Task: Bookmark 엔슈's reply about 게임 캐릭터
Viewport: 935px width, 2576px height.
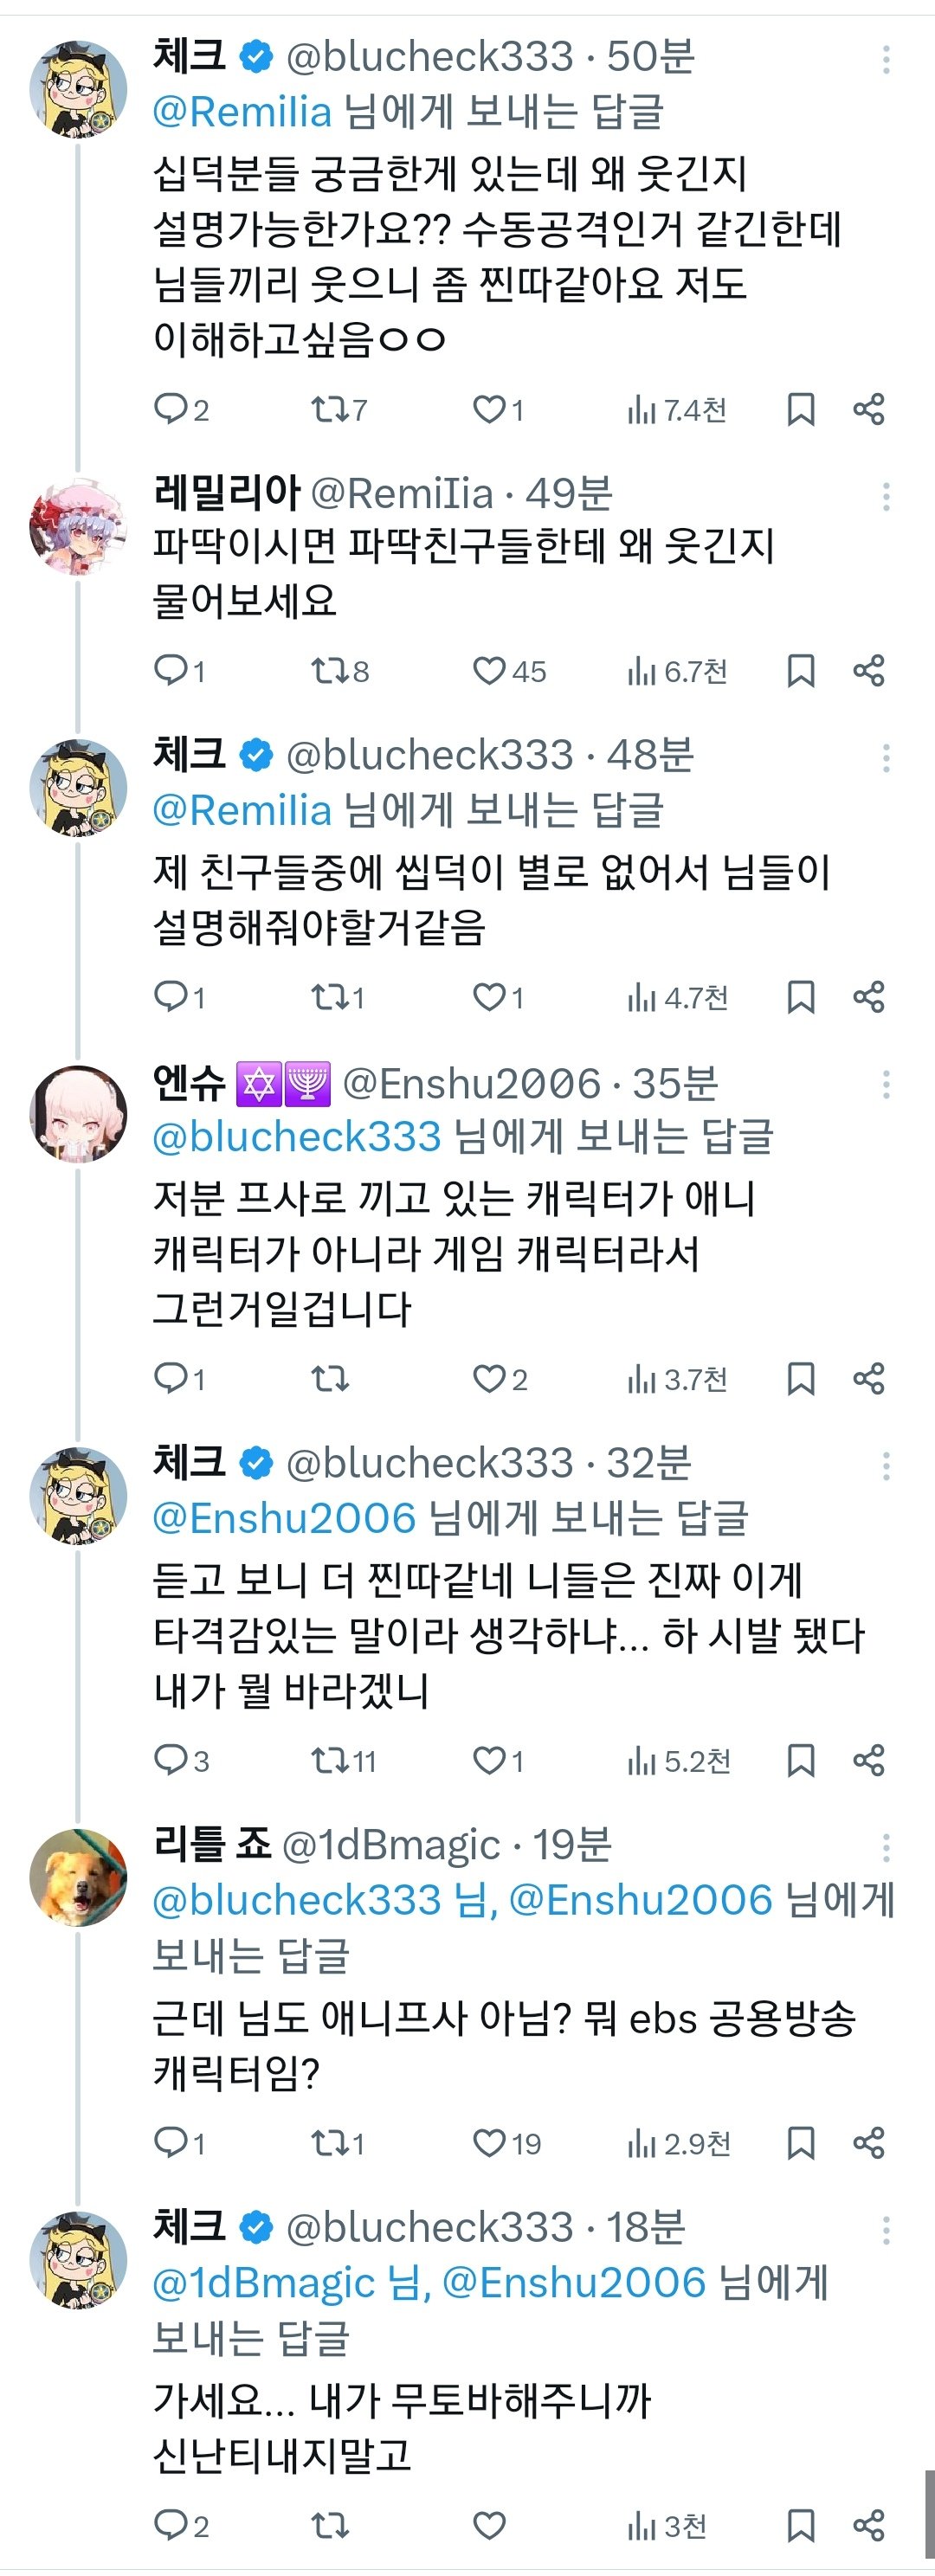Action: (x=800, y=1379)
